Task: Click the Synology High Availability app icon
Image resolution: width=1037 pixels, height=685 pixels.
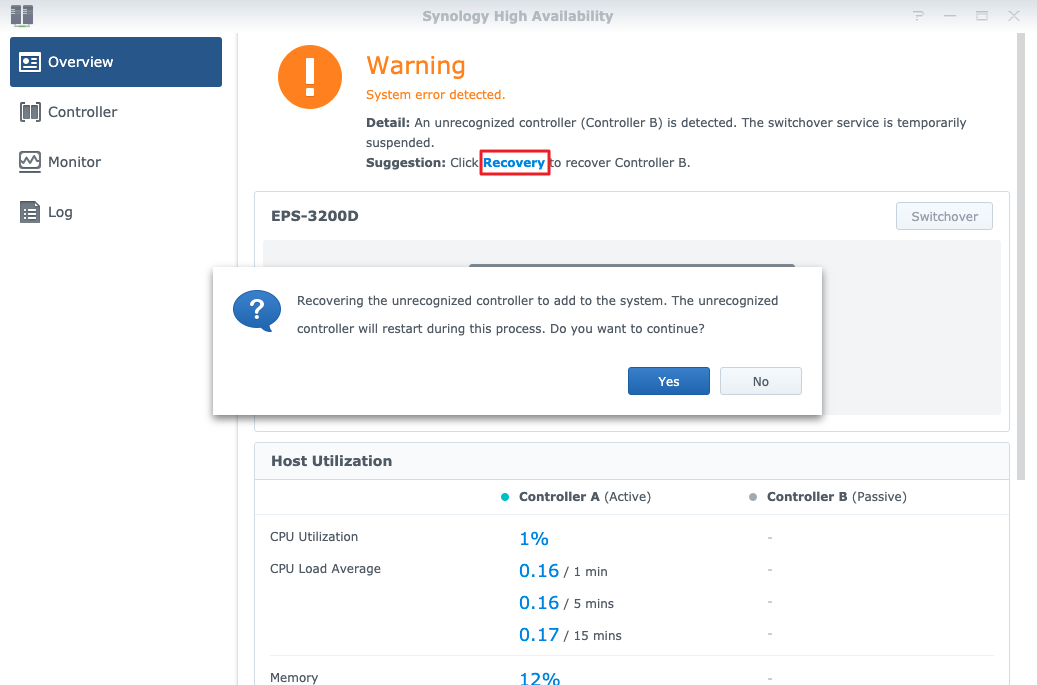Action: [22, 15]
